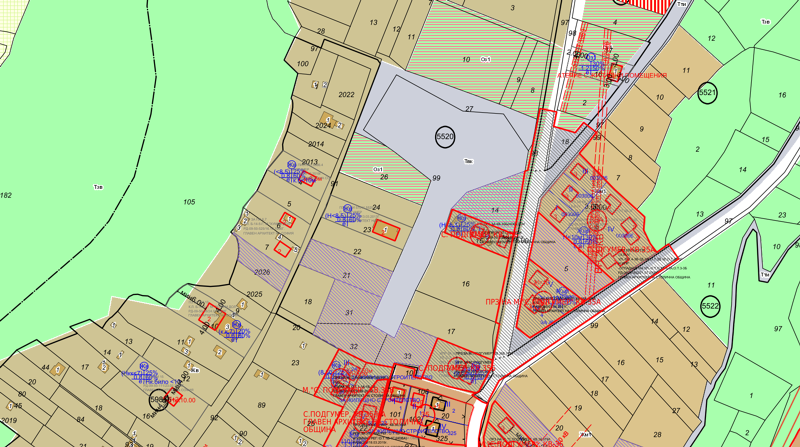Image resolution: width=800 pixels, height=447 pixels.
Task: Click the circled 5520 block marker
Action: (445, 136)
